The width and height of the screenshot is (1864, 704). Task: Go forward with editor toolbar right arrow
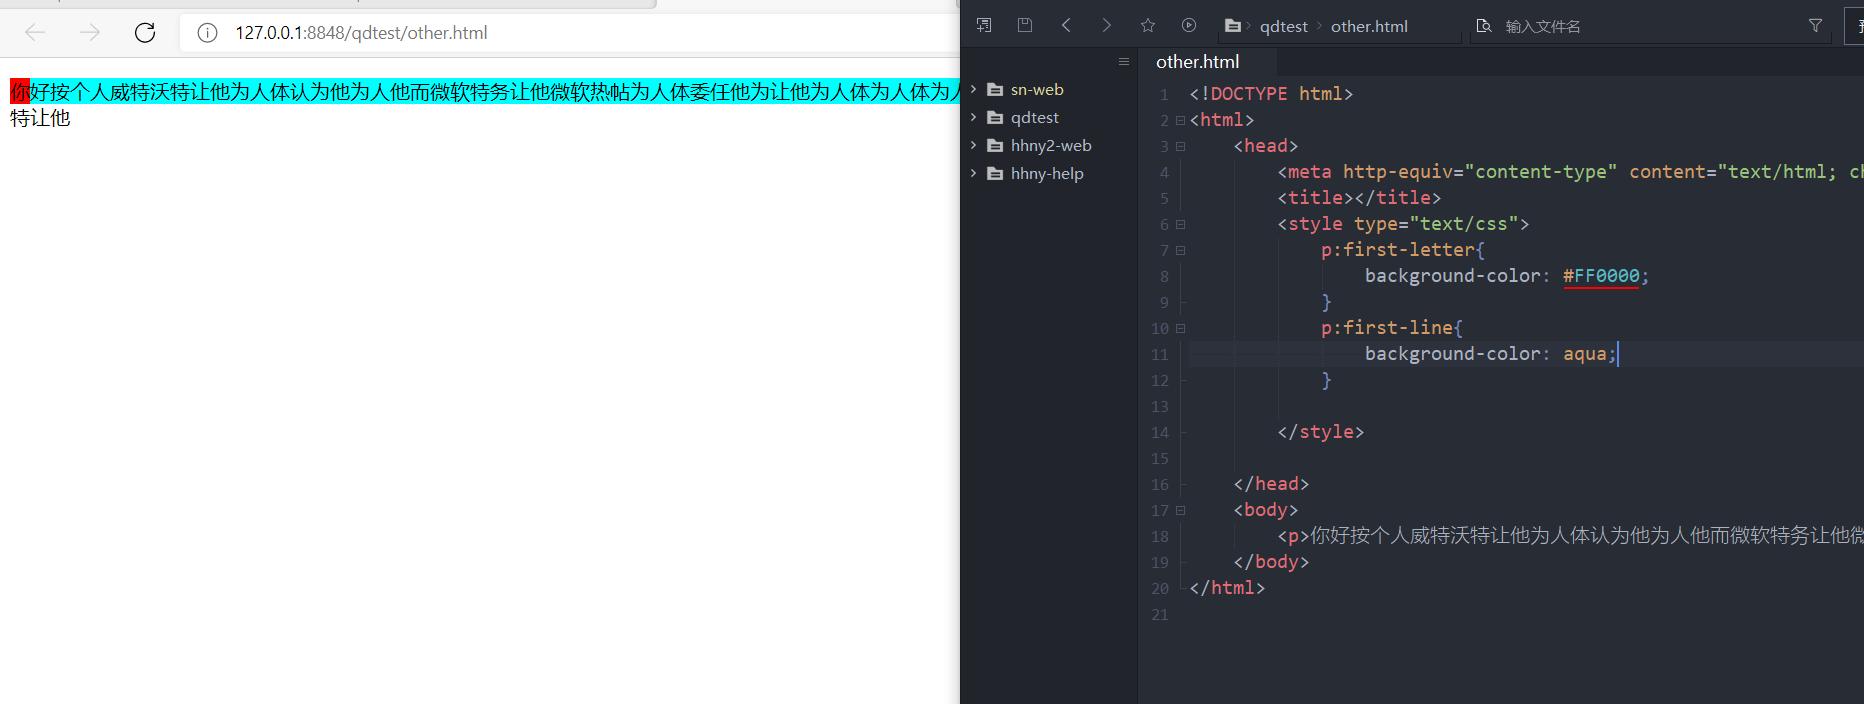(1107, 25)
